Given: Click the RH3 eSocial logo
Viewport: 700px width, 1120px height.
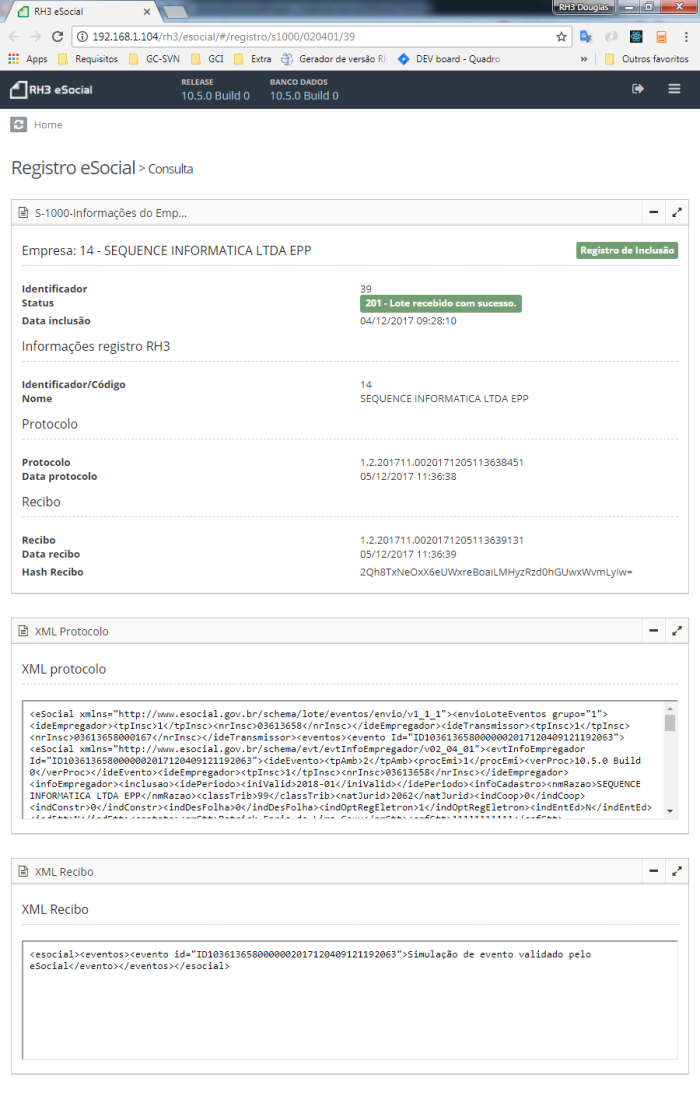Looking at the screenshot, I should pyautogui.click(x=51, y=90).
